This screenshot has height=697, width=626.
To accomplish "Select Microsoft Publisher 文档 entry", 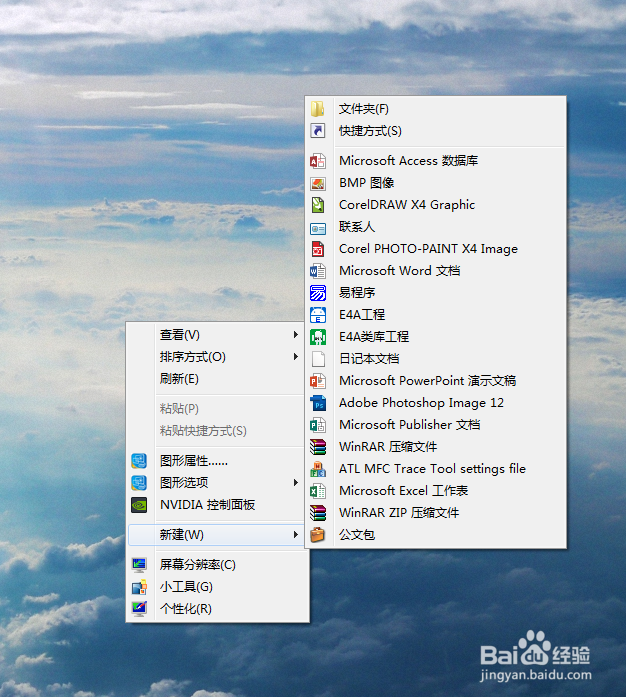I will 436,425.
